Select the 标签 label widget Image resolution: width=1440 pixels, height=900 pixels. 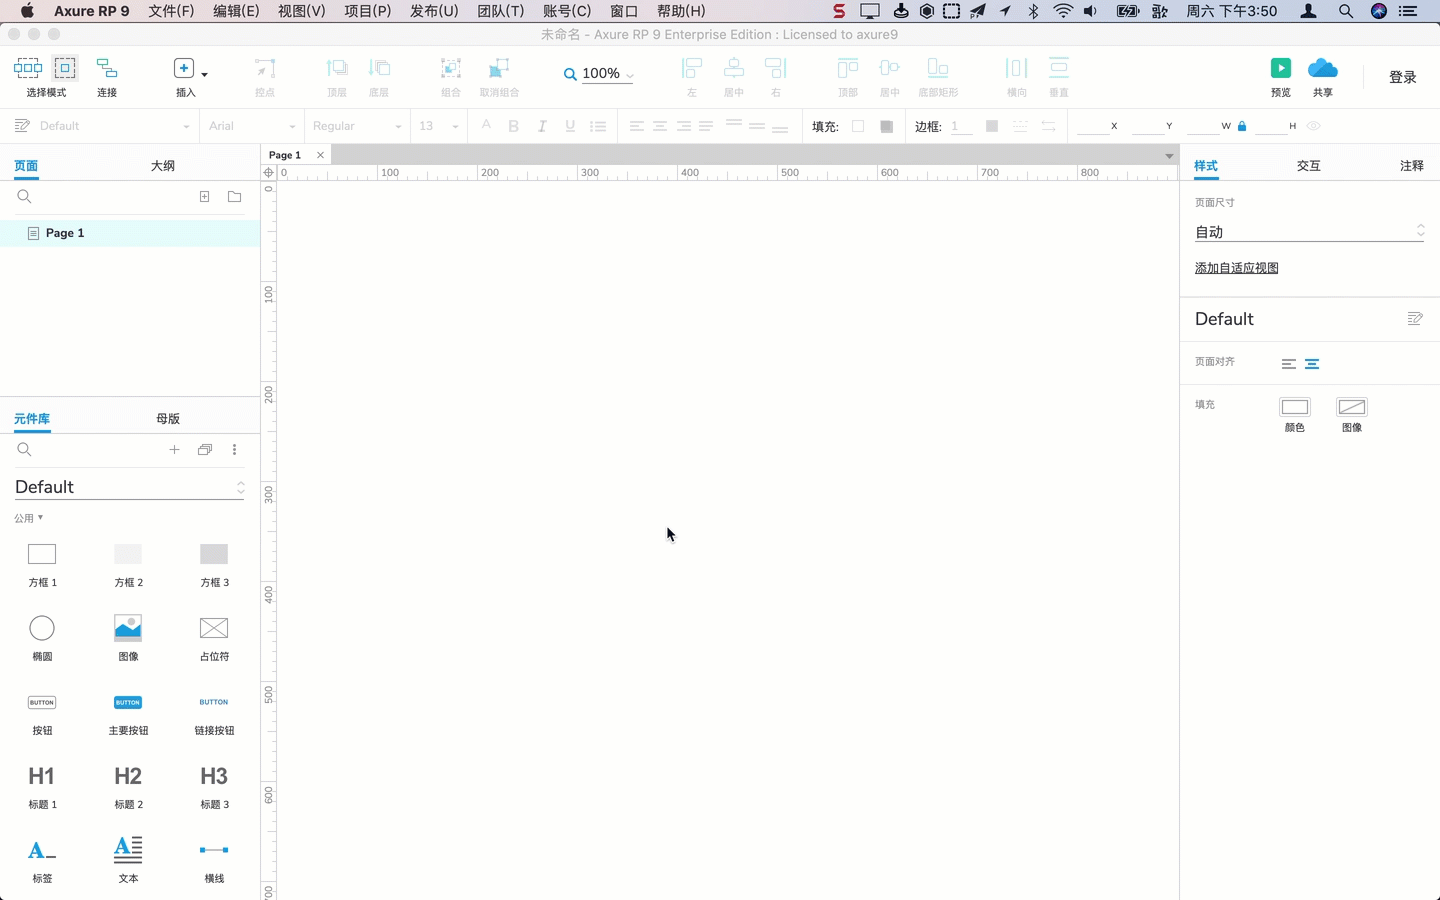coord(42,861)
